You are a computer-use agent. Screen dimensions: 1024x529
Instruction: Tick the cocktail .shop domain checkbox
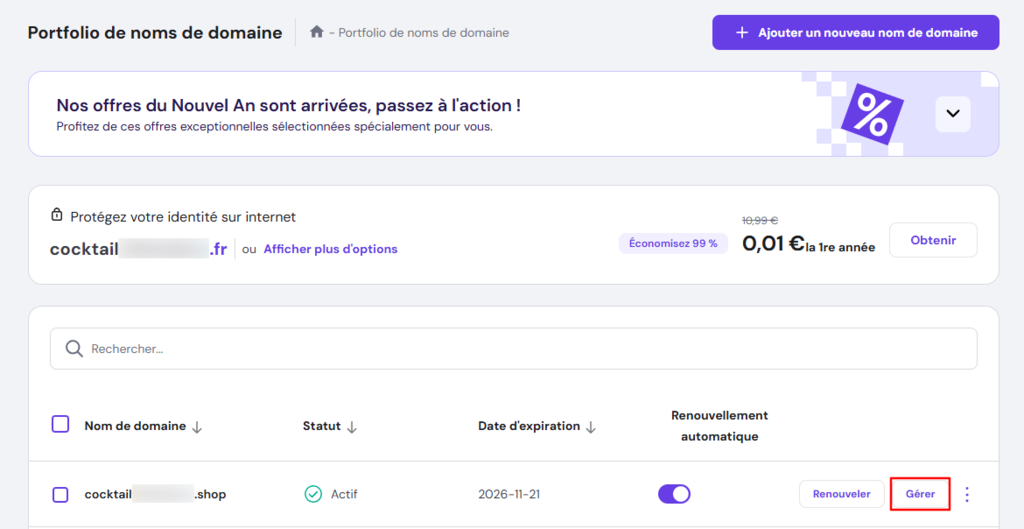click(60, 494)
